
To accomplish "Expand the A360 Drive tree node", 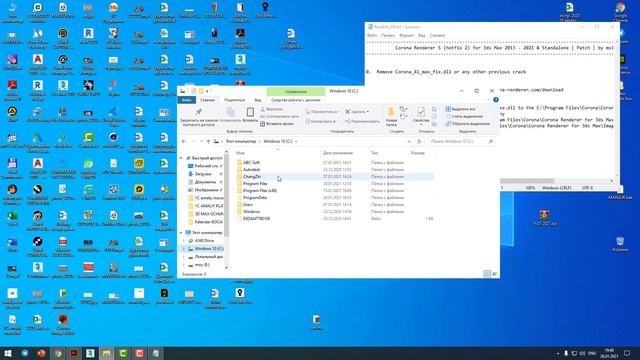I will [184, 241].
